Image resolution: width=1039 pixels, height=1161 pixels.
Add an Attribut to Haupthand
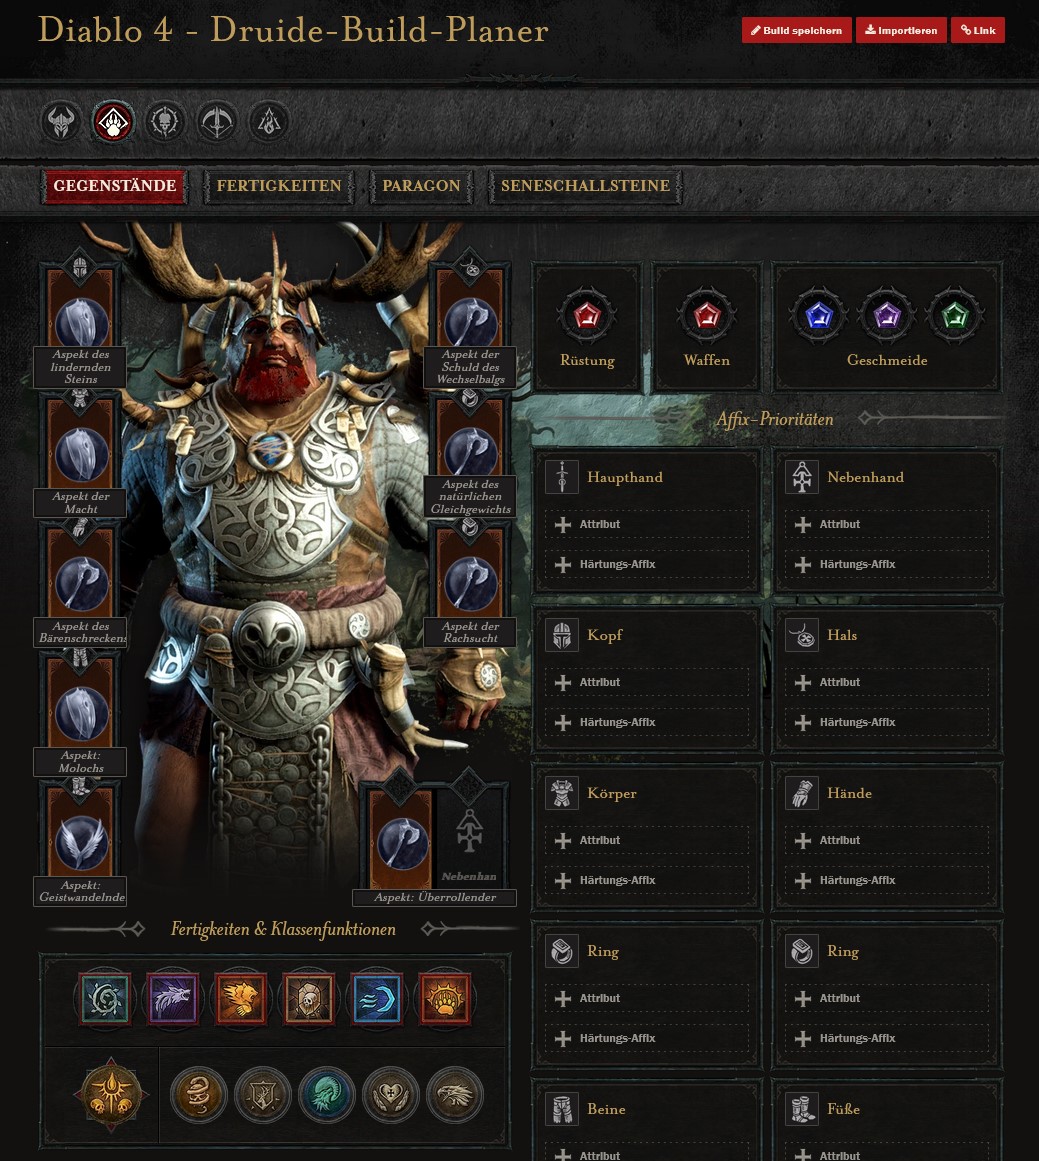point(647,524)
